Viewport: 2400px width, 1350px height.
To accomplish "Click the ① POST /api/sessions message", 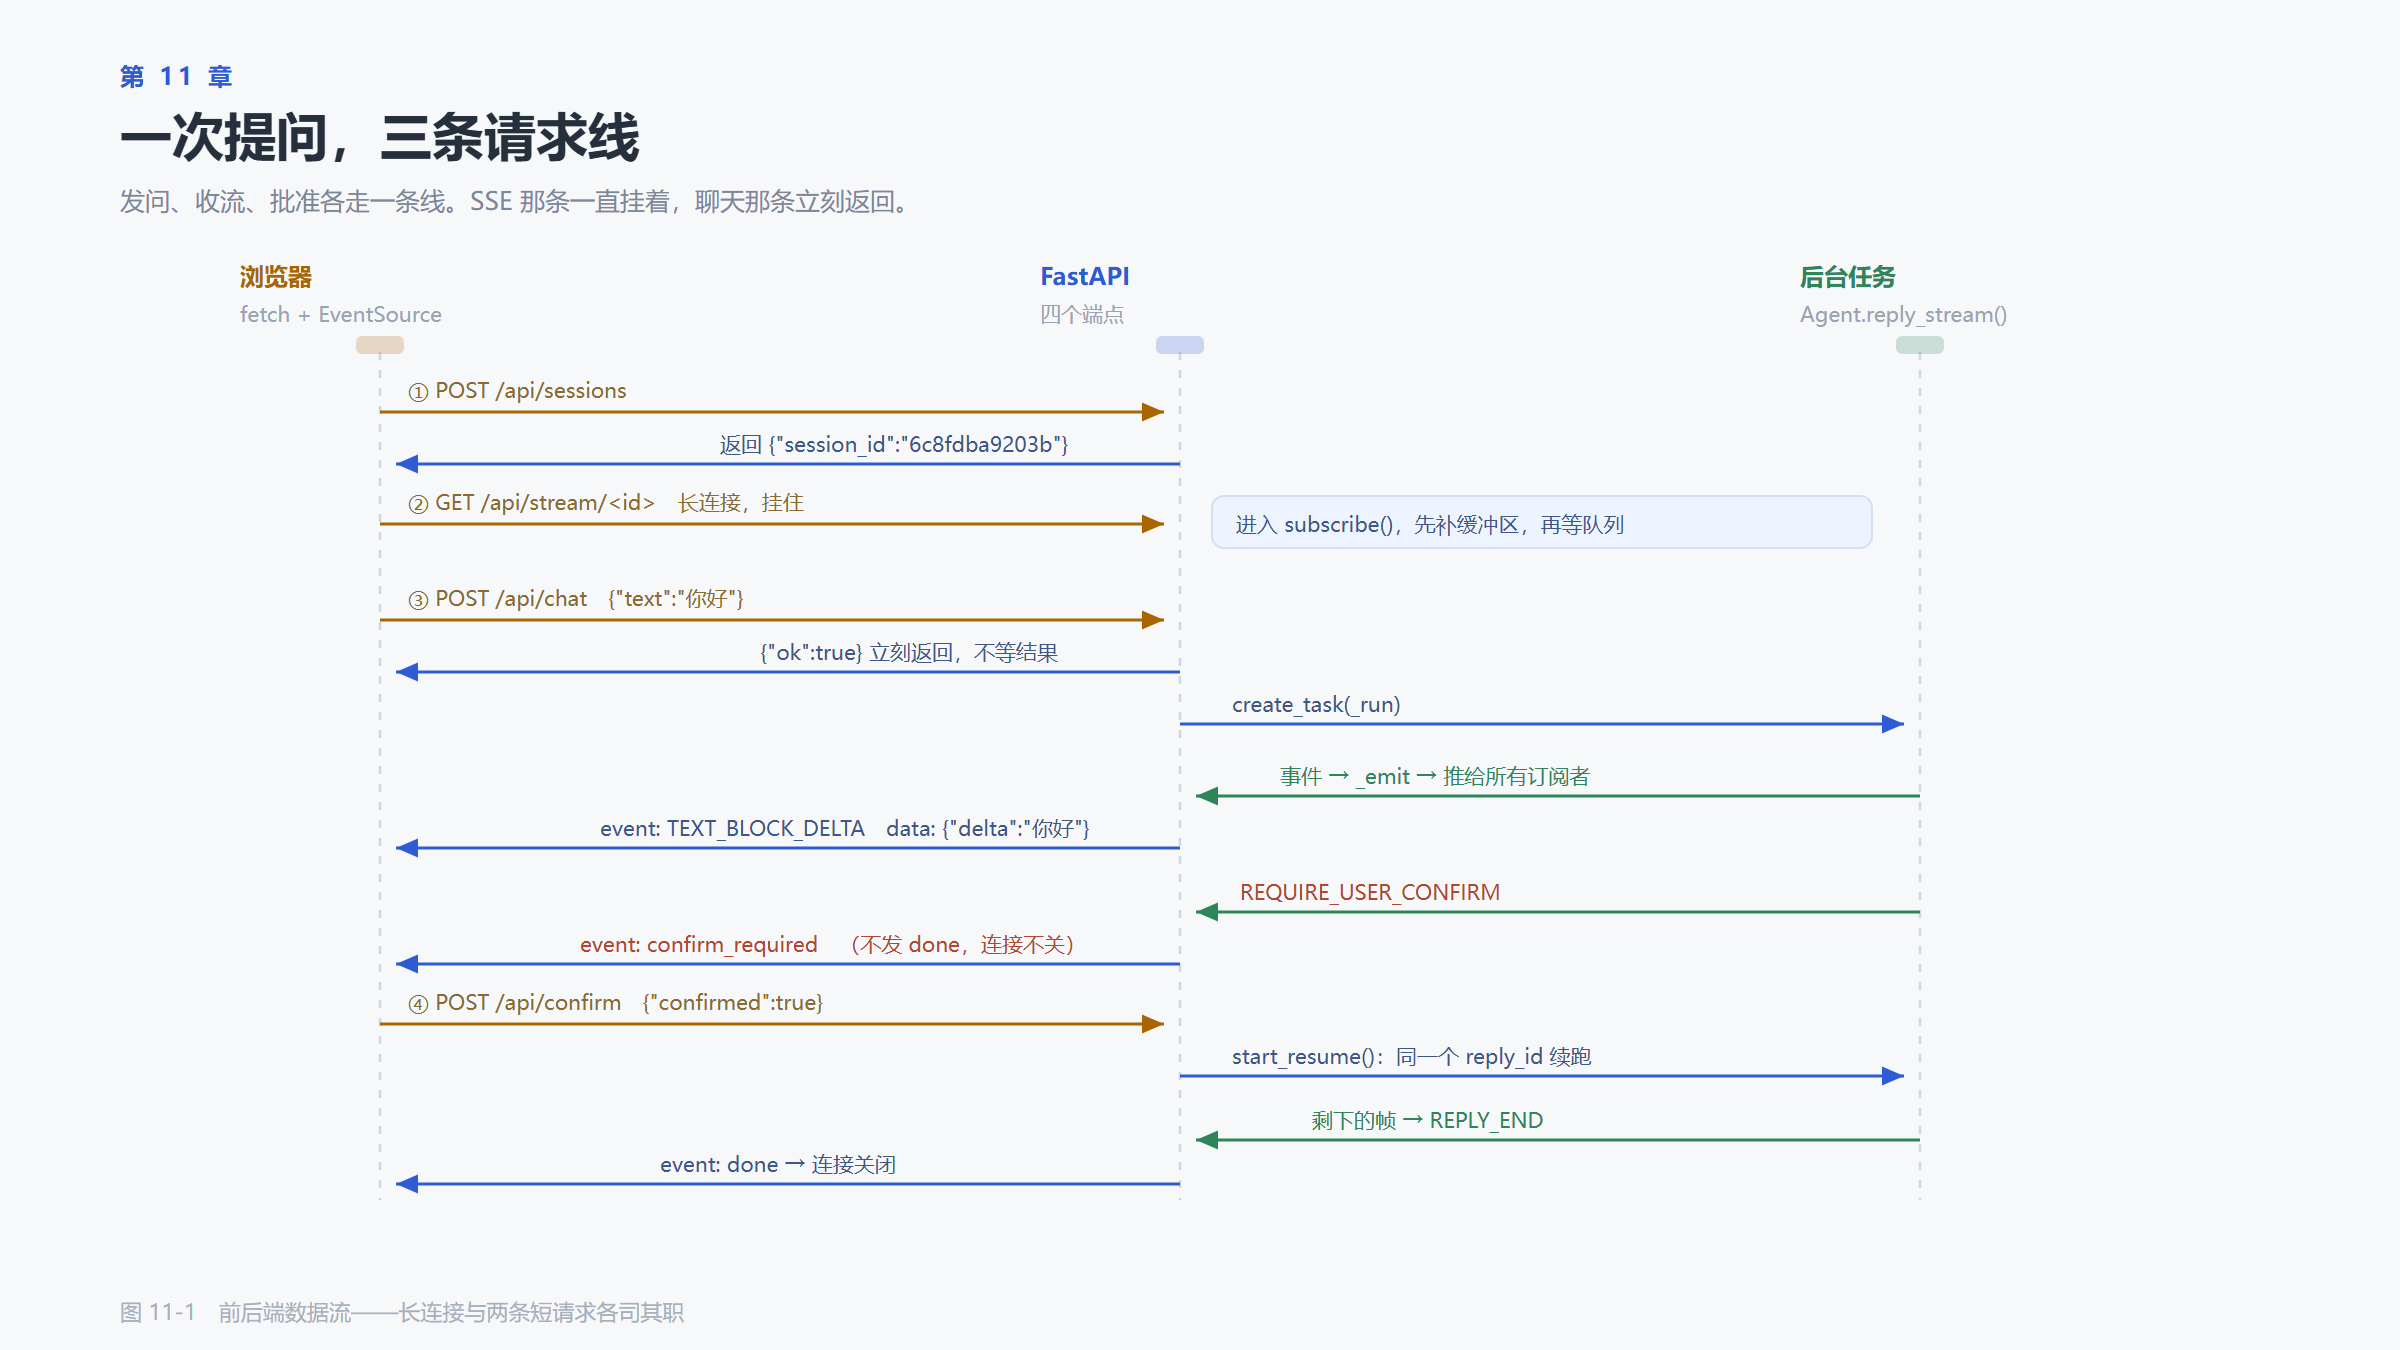I will tap(517, 391).
